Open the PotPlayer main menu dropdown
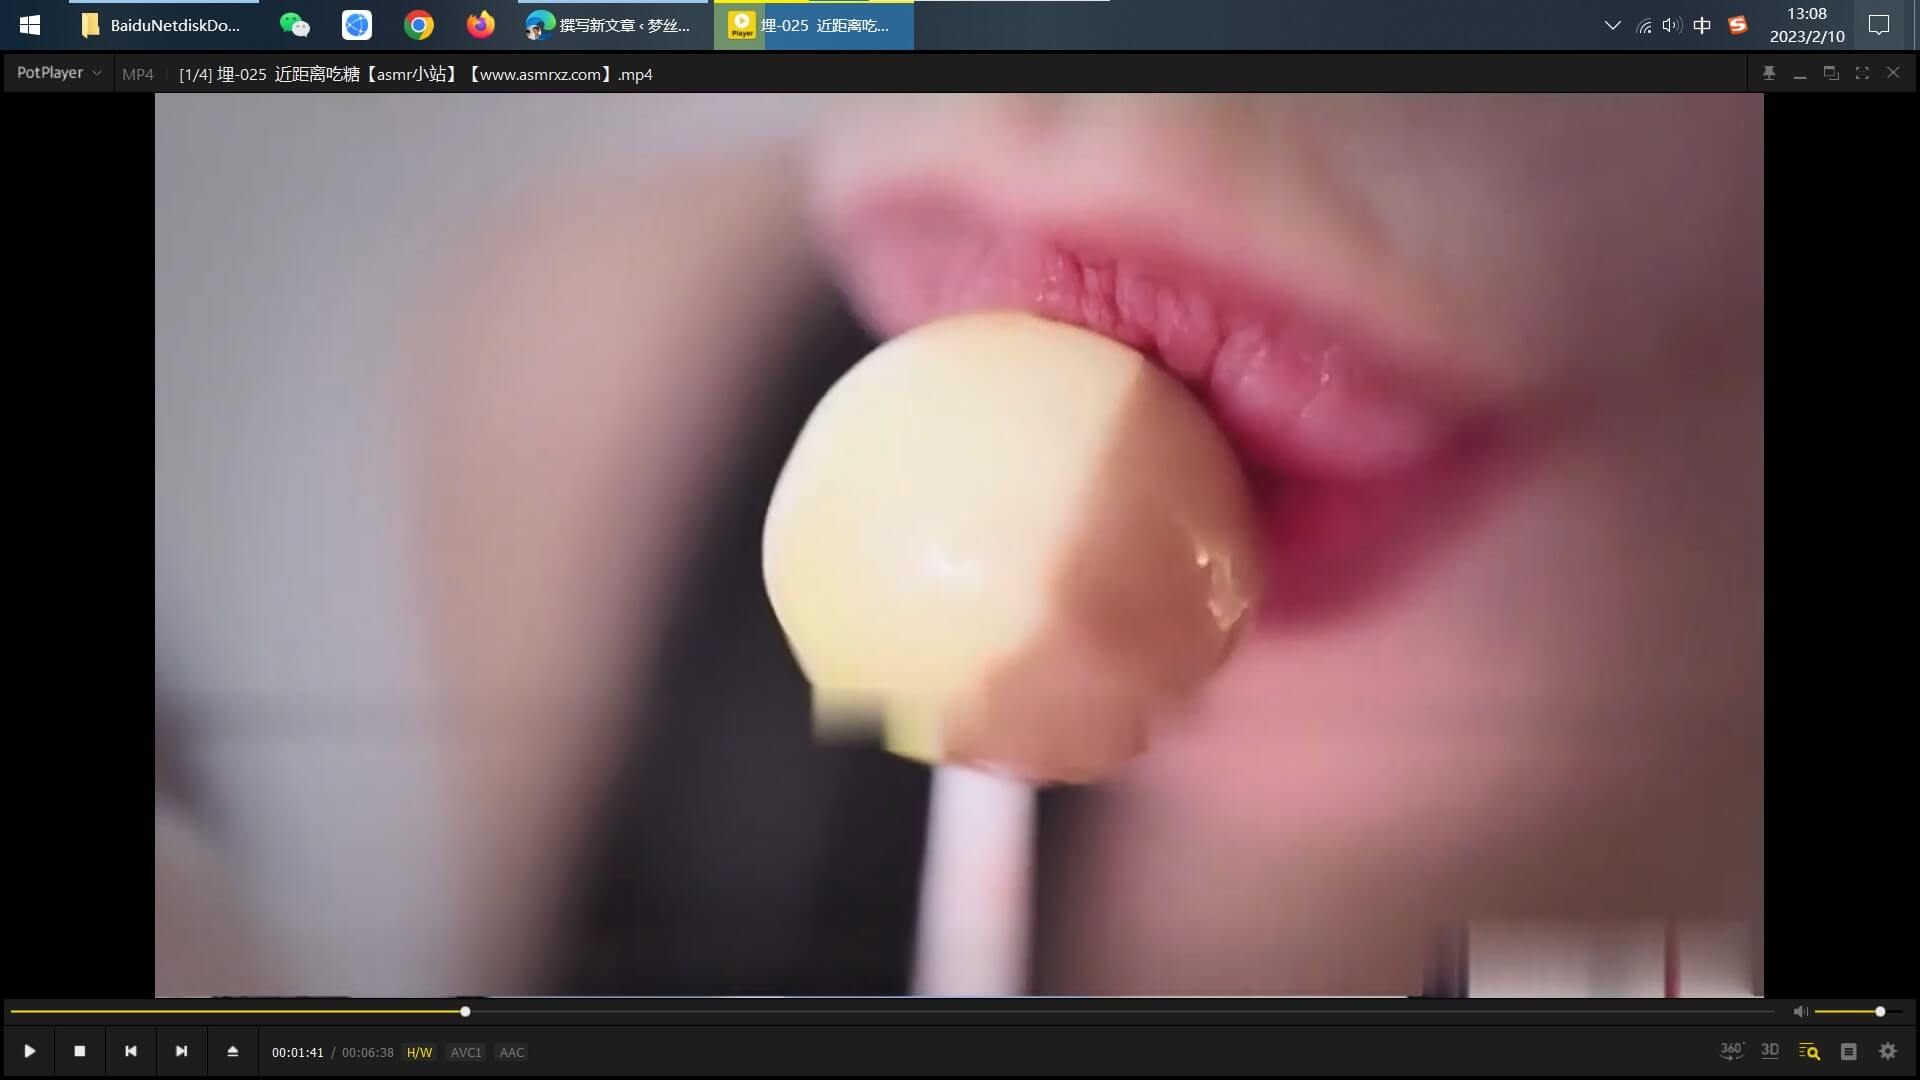Screen dimensions: 1920x1080 point(58,73)
